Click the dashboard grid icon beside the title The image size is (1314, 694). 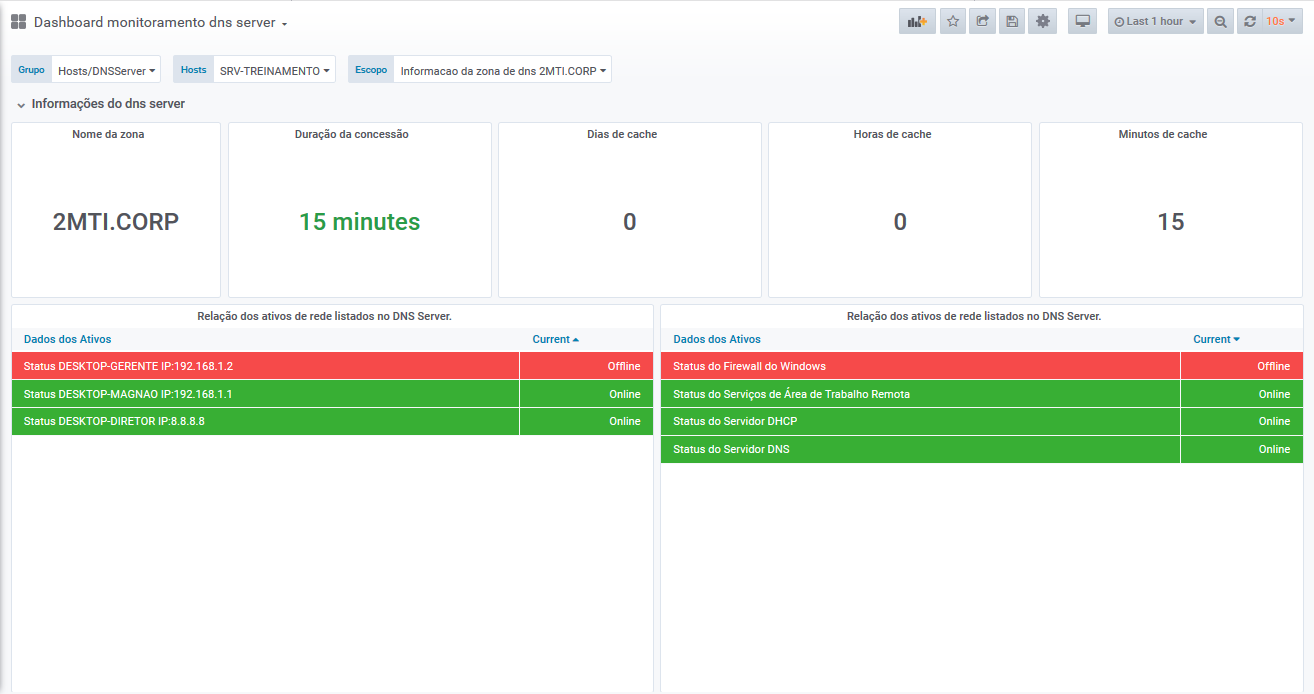(x=18, y=22)
